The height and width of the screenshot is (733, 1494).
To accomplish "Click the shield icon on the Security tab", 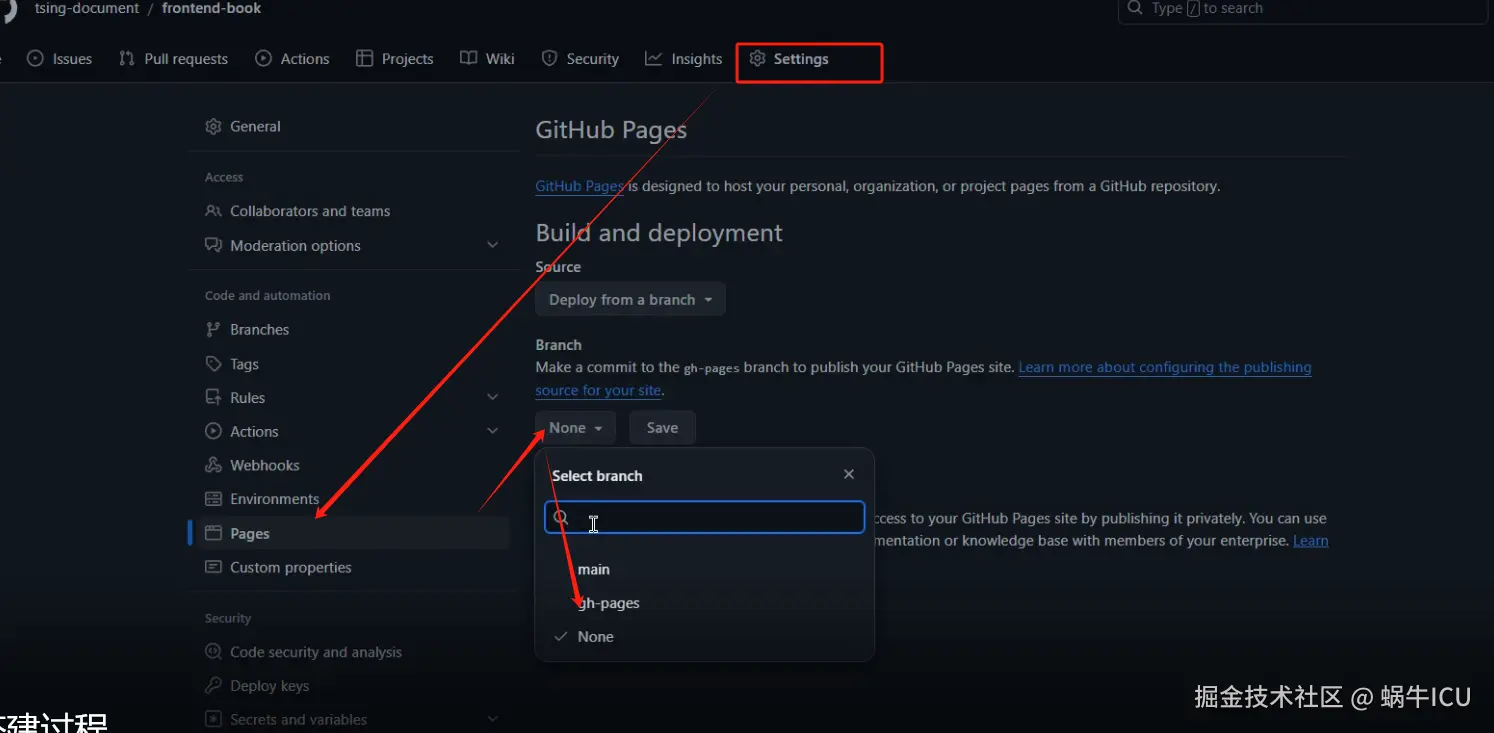I will point(549,59).
